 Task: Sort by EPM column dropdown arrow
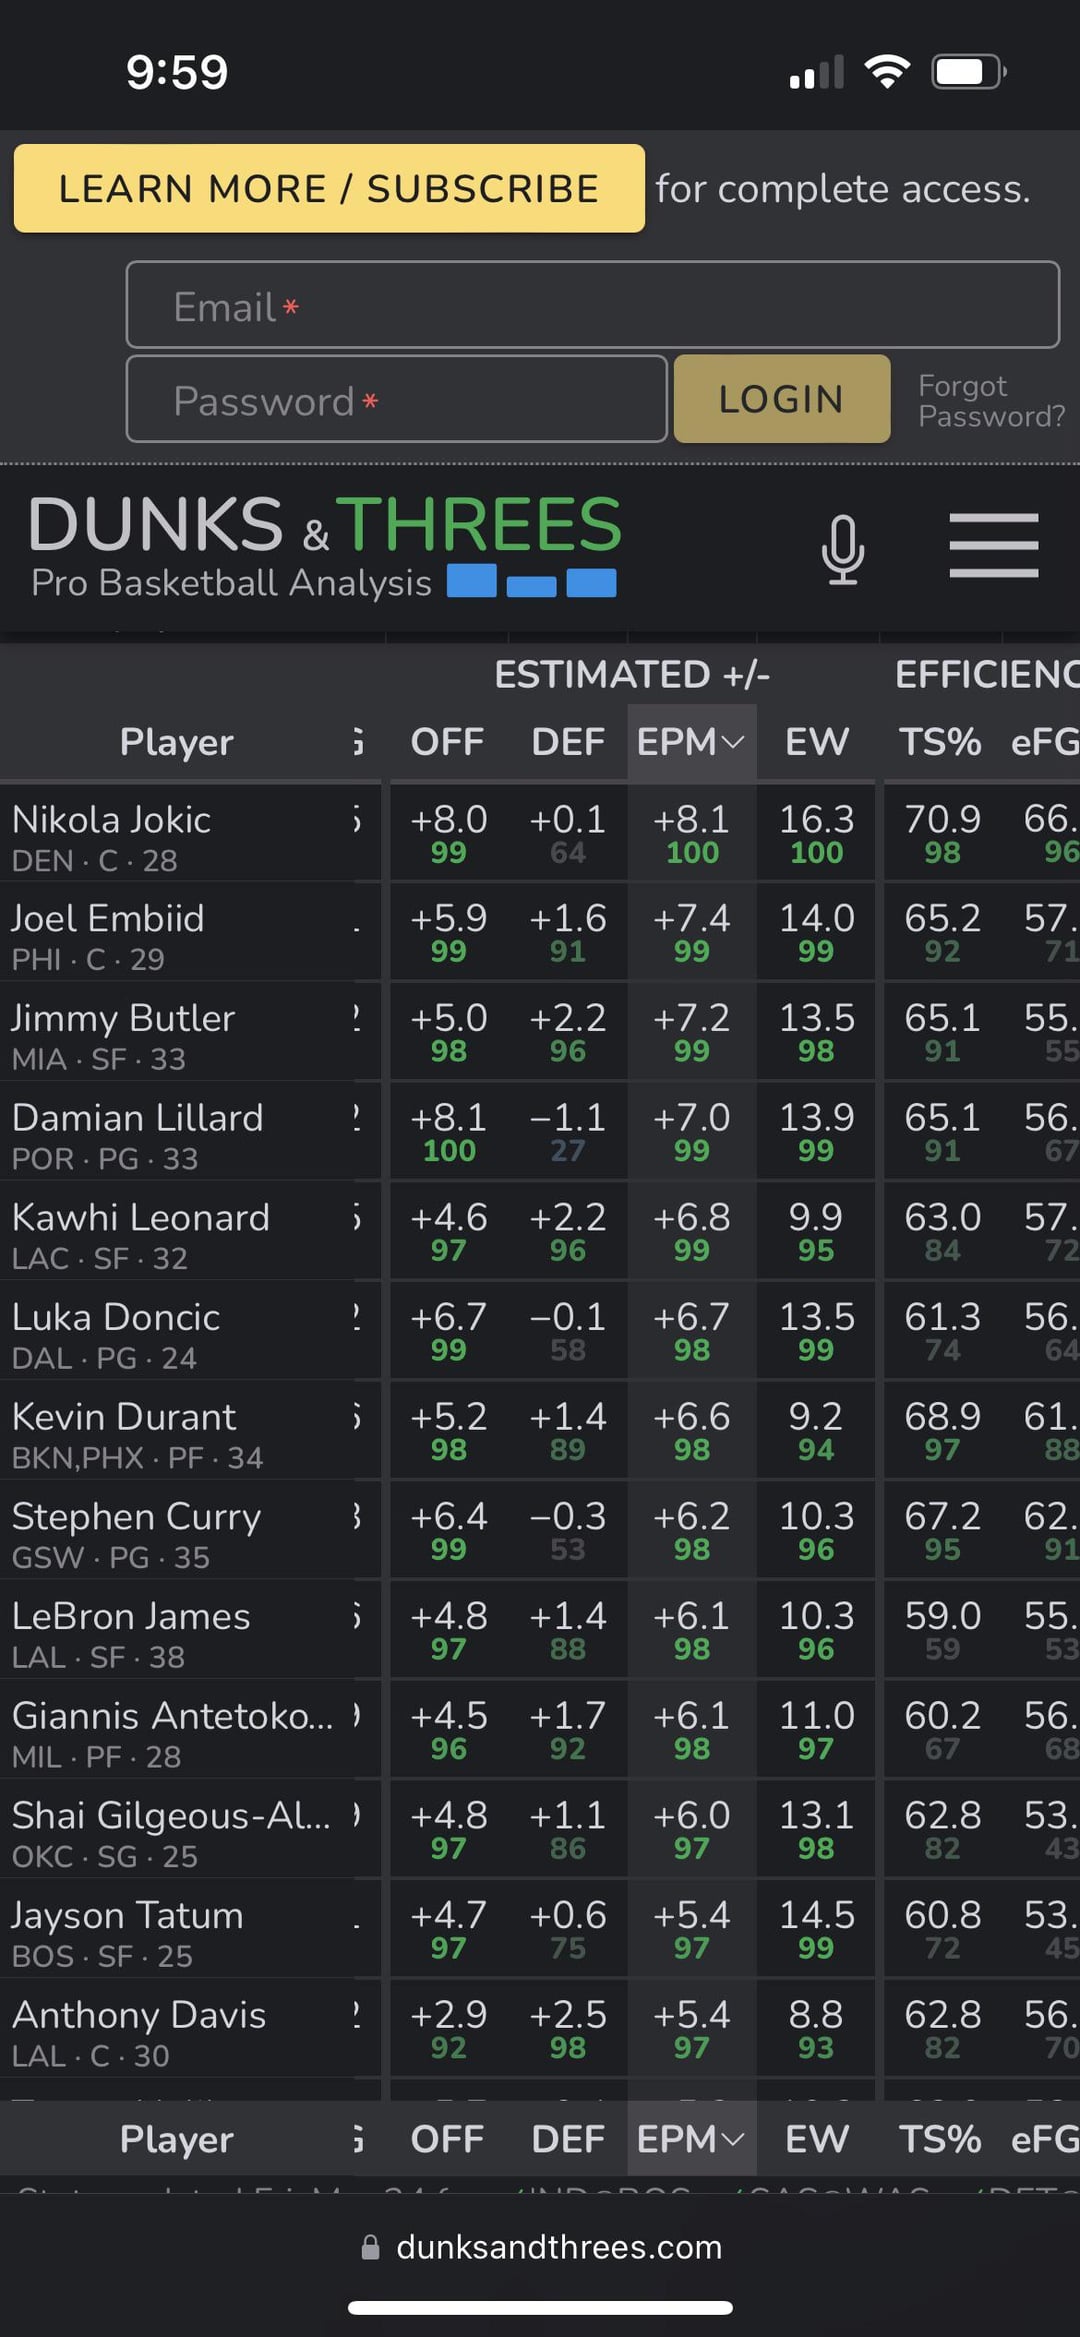(733, 742)
